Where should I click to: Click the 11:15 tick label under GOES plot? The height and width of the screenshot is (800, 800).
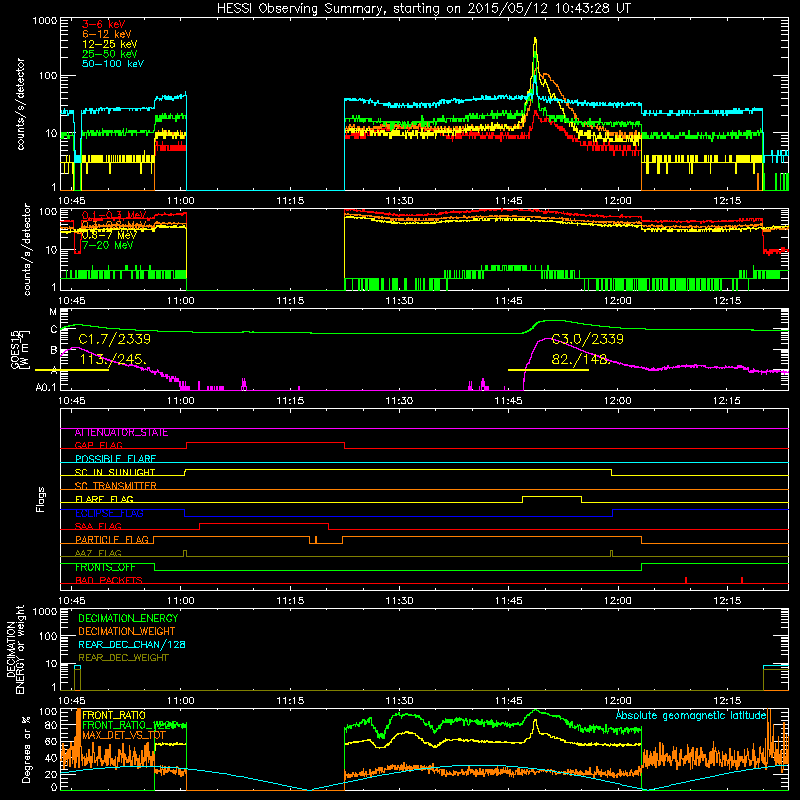point(290,401)
